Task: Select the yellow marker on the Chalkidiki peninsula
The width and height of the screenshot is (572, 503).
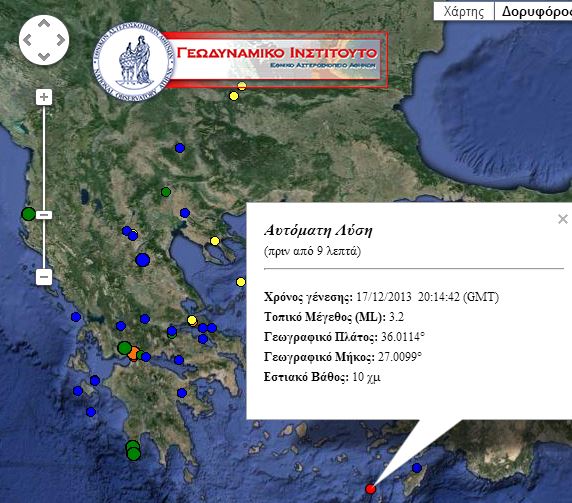Action: pyautogui.click(x=215, y=241)
